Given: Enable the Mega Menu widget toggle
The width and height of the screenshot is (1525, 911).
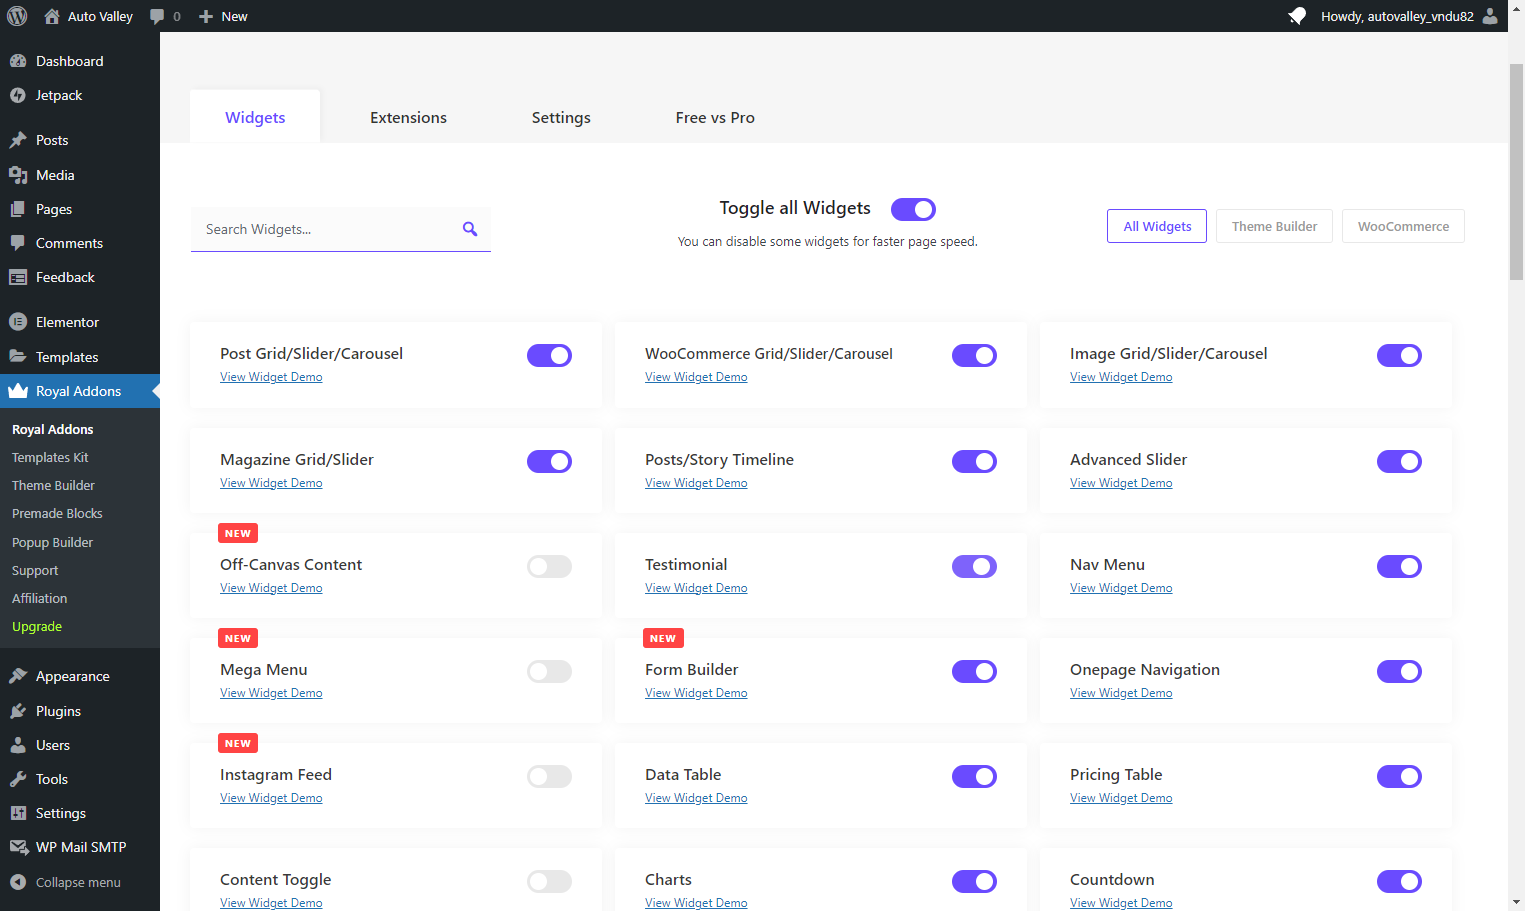Looking at the screenshot, I should click(549, 671).
